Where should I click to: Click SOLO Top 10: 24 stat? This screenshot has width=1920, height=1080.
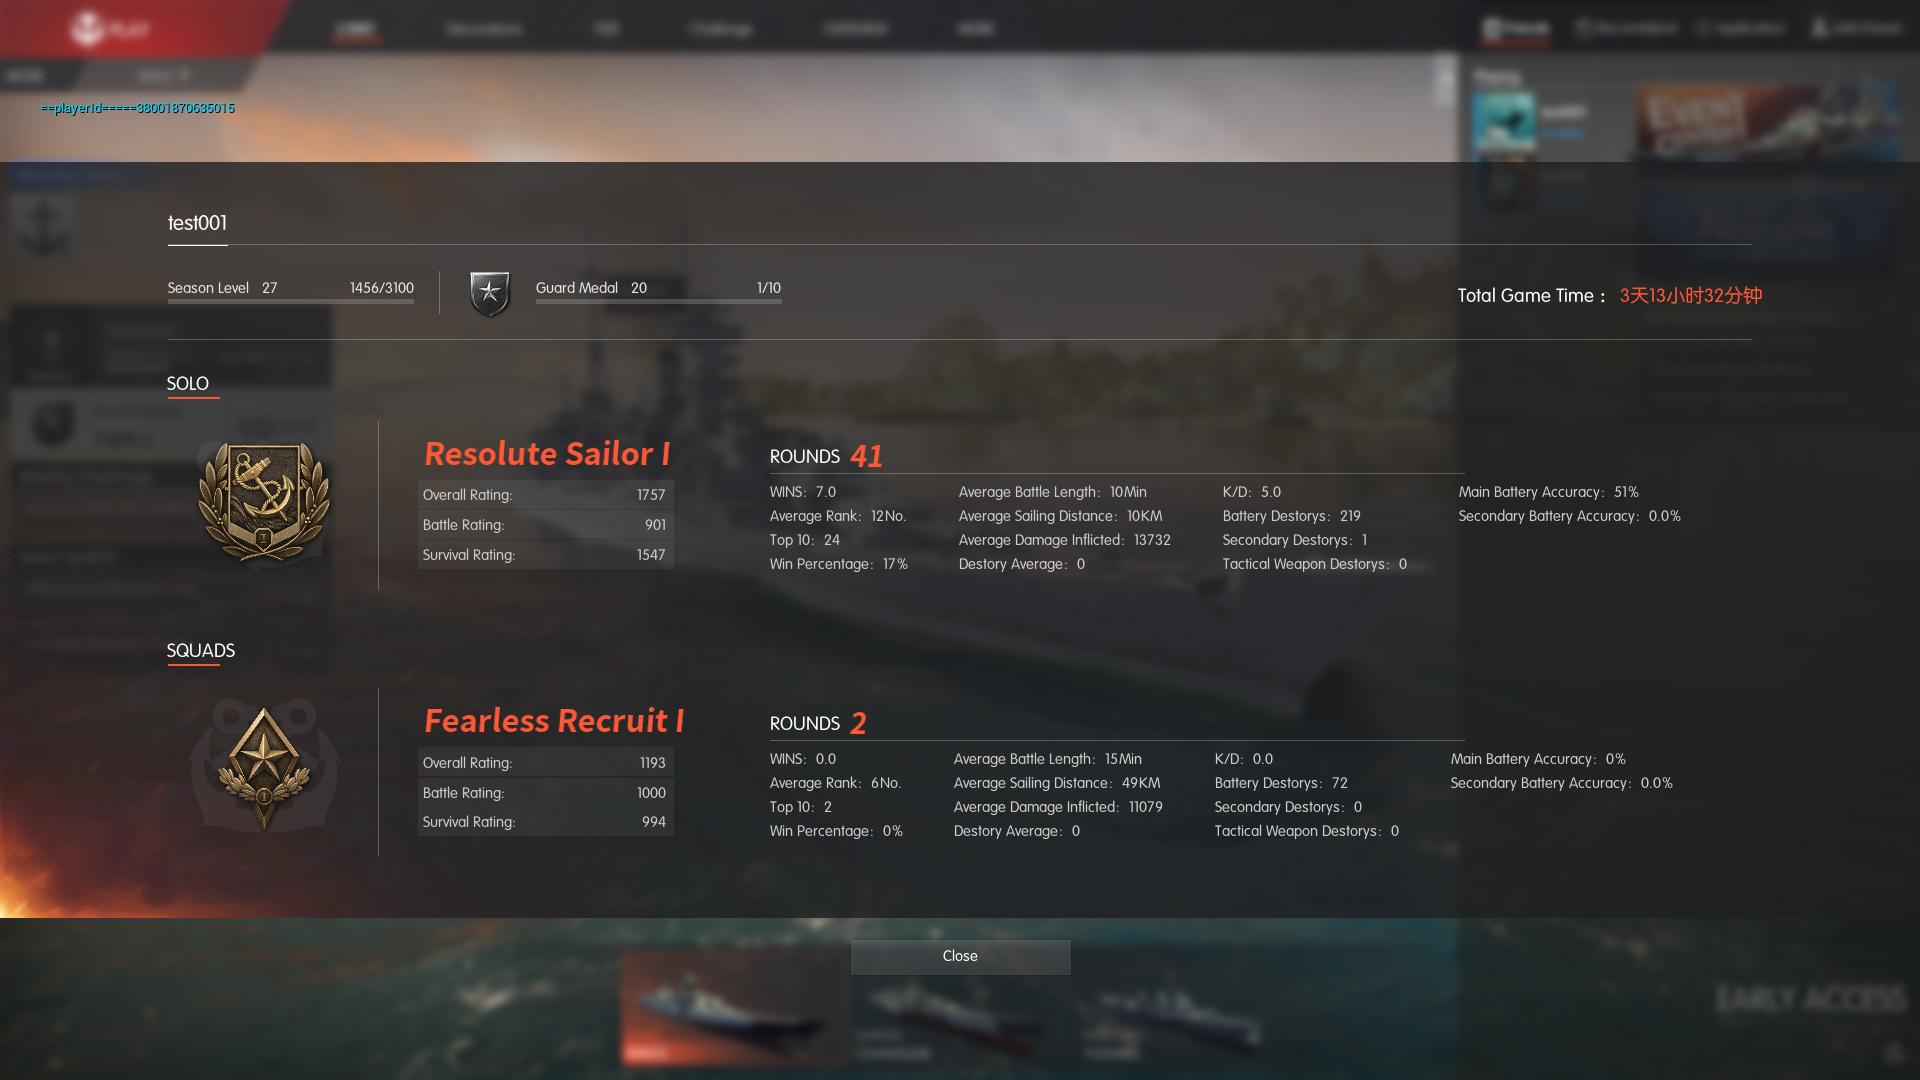(805, 540)
